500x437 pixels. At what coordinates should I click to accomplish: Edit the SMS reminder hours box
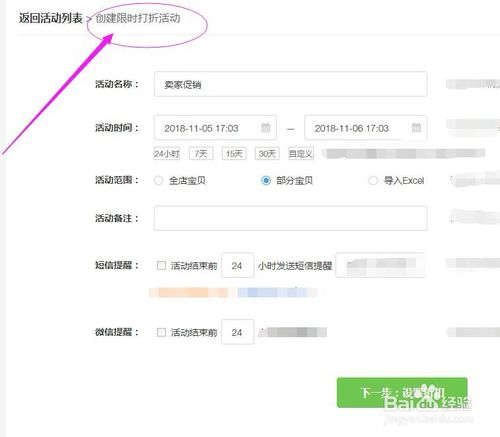(x=238, y=265)
